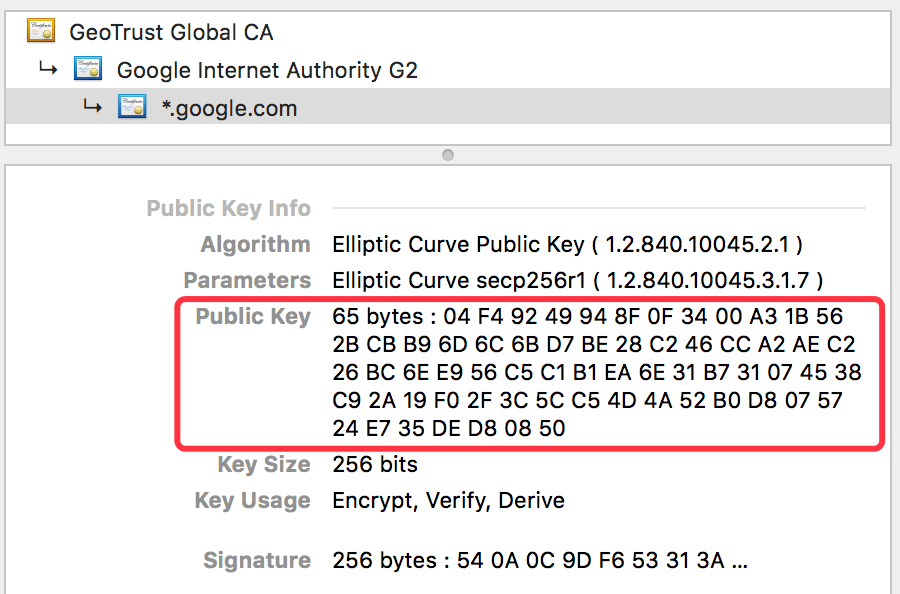Select the *.google.com leaf certificate row

229,108
